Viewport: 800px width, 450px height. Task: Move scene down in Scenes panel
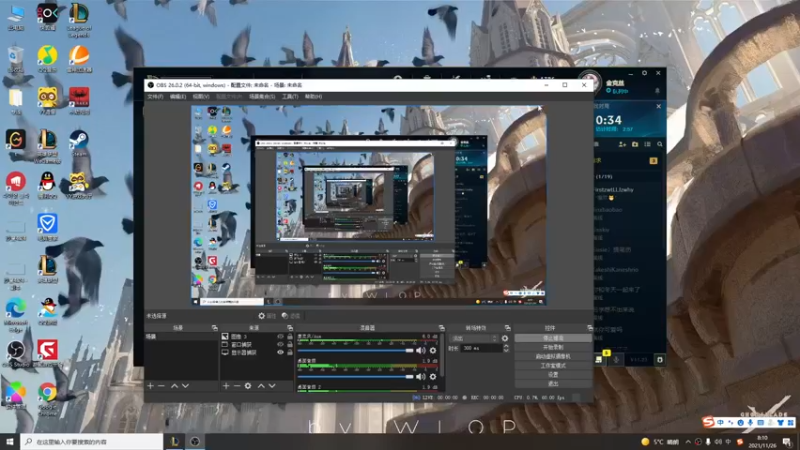click(185, 386)
